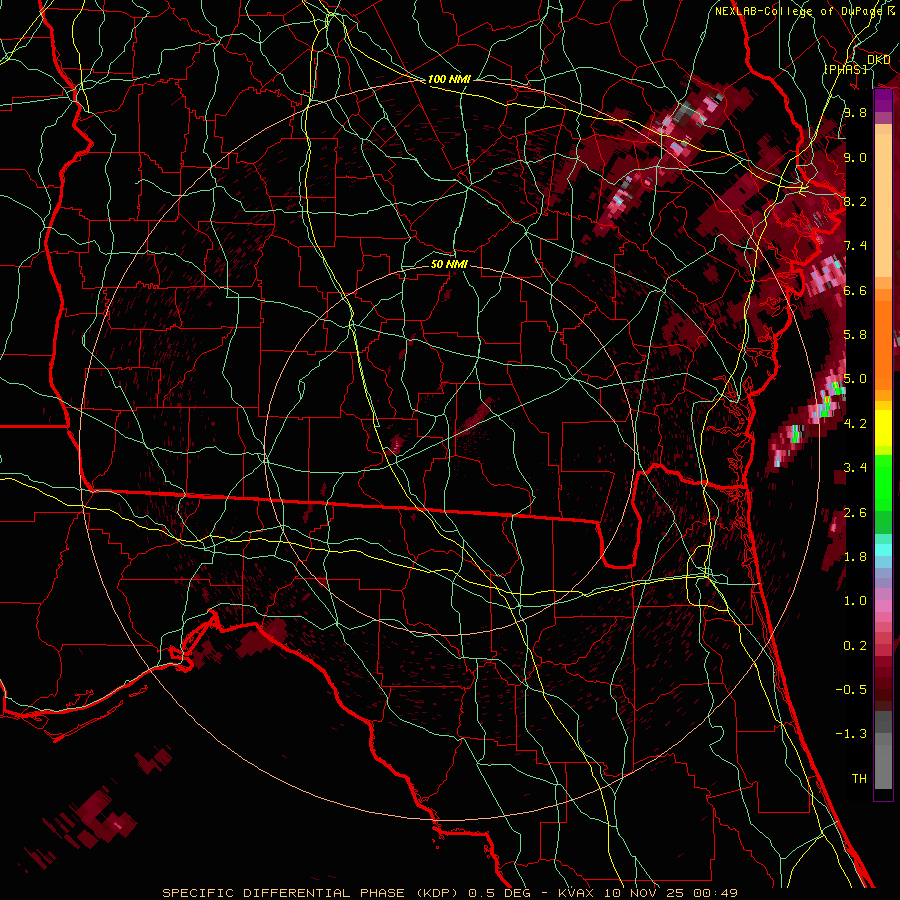This screenshot has height=900, width=900.
Task: Click the 1.0 color scale value
Action: pyautogui.click(x=855, y=601)
